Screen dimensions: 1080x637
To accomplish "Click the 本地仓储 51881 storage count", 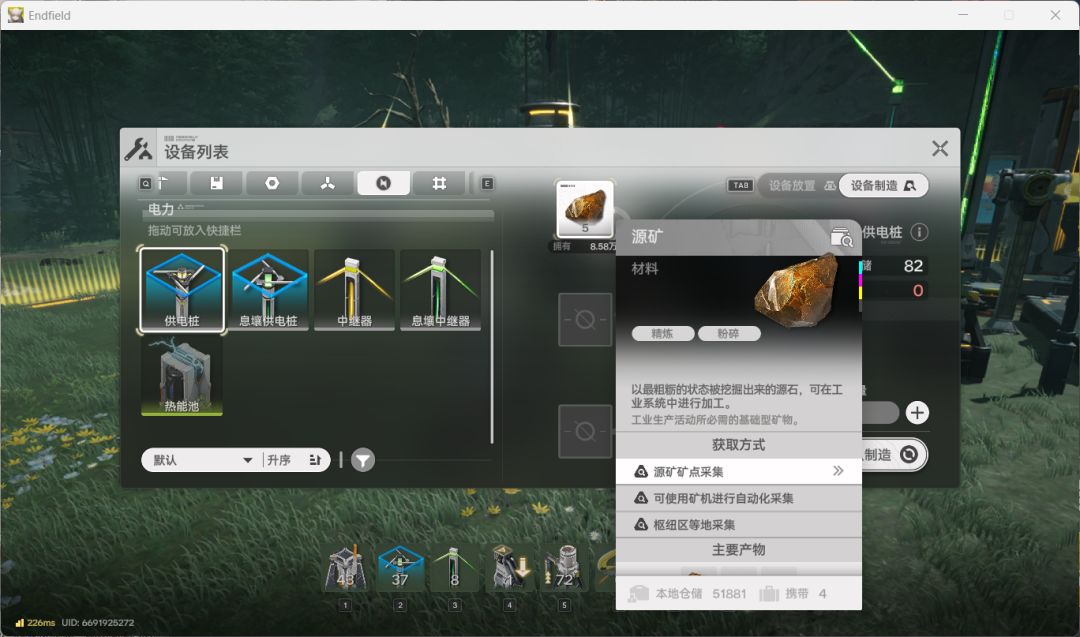I will click(687, 594).
